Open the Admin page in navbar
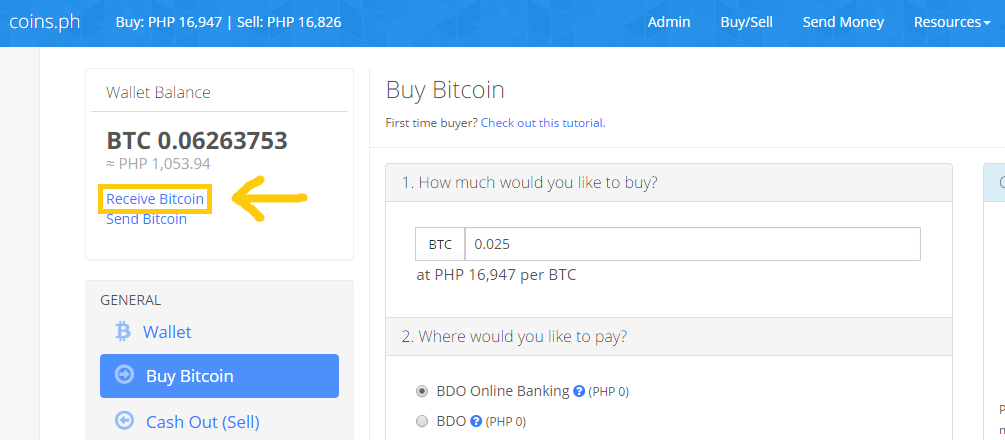The width and height of the screenshot is (1005, 440). coord(669,22)
